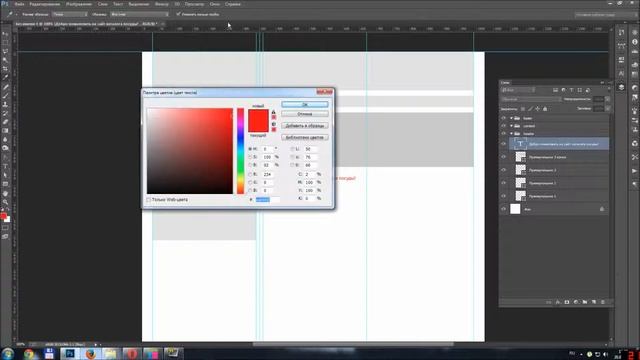
Task: Select the Move tool
Action: (x=5, y=34)
